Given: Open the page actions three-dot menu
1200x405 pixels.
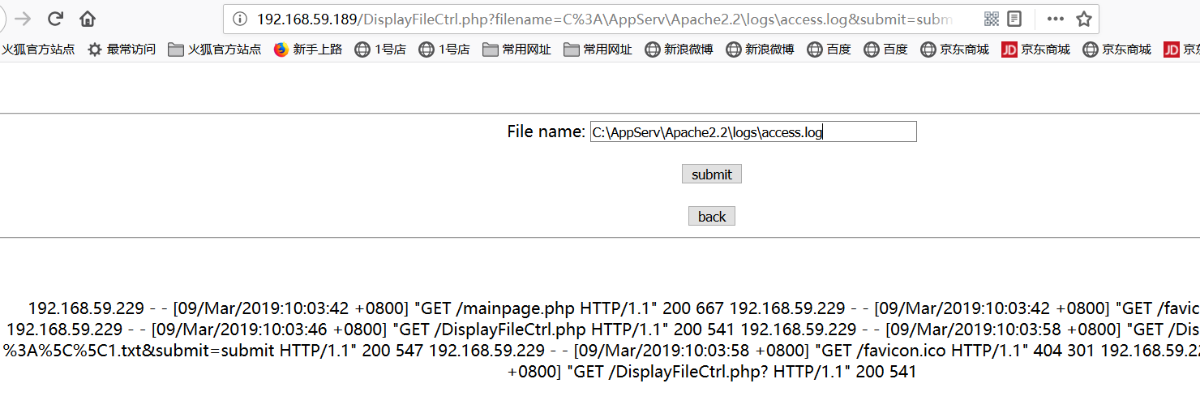Looking at the screenshot, I should coord(1056,19).
